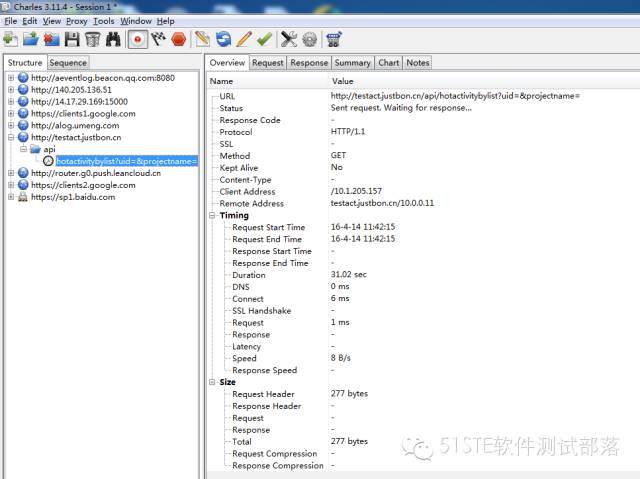This screenshot has width=640, height=479.
Task: Click the Request Header 277 bytes value
Action: (x=349, y=394)
